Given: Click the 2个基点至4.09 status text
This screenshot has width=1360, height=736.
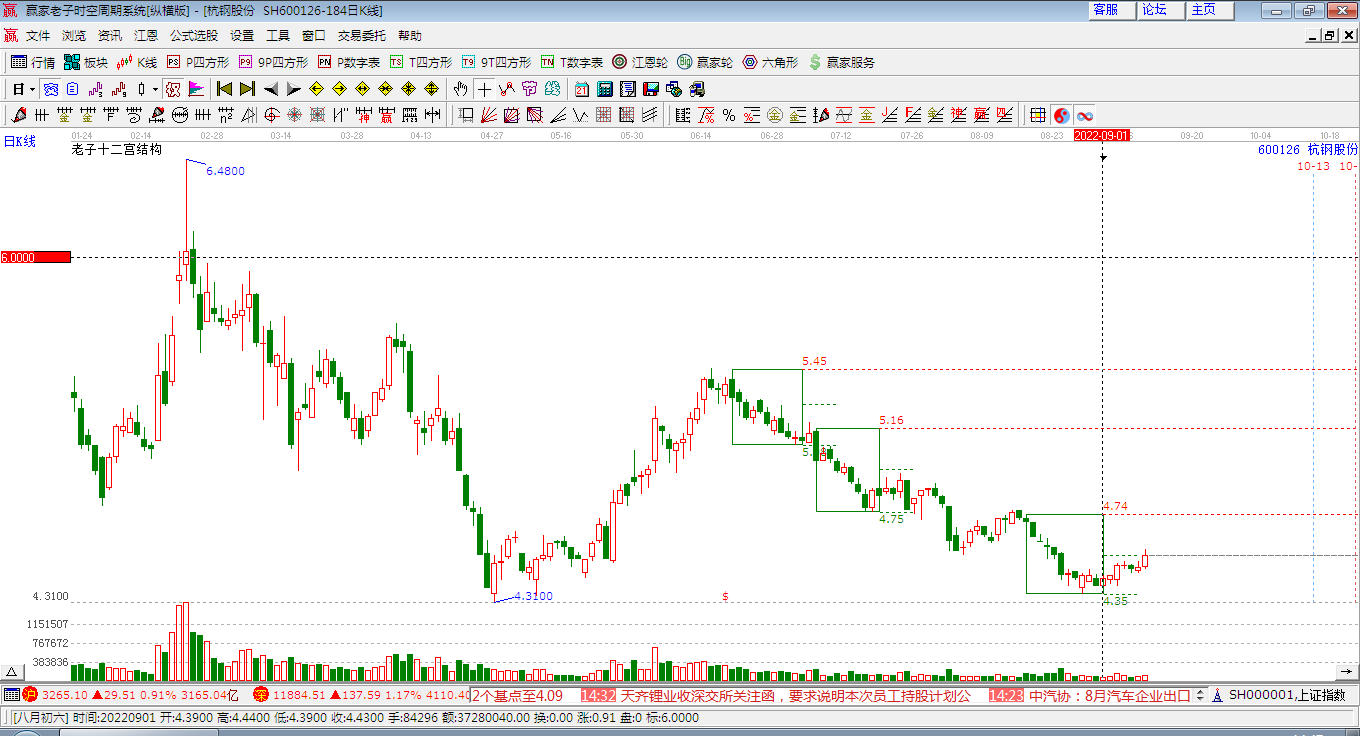Looking at the screenshot, I should pos(517,695).
